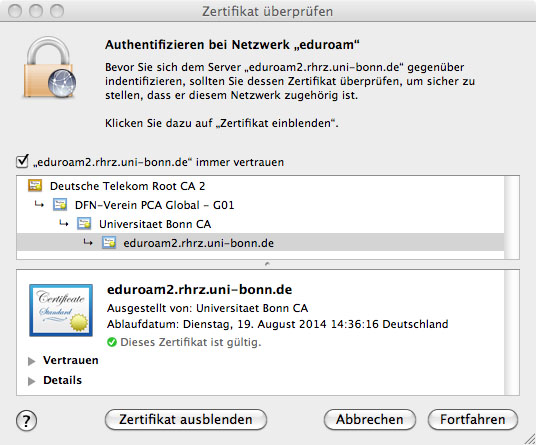Click the Abbrechen button
The width and height of the screenshot is (536, 445).
[370, 419]
